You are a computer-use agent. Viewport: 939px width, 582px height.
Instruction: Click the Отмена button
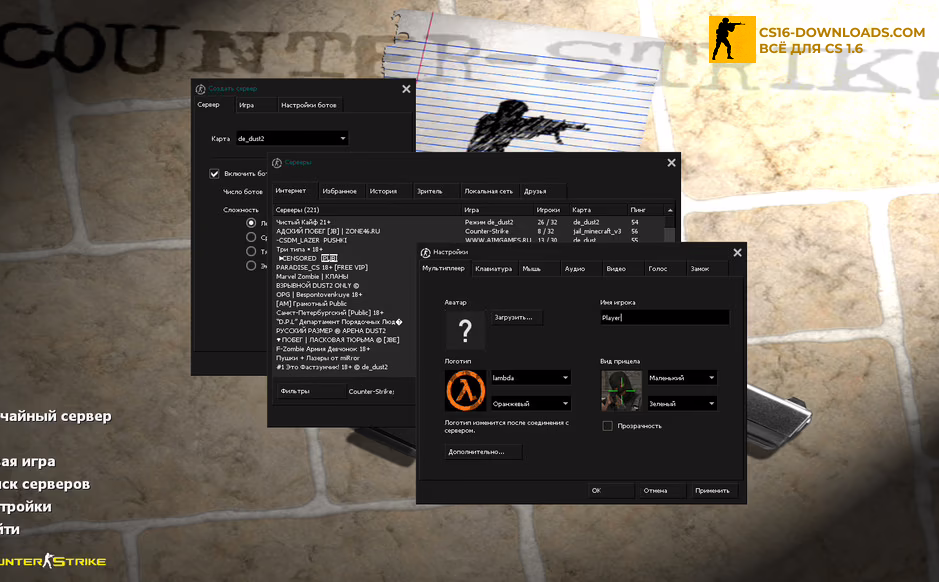tap(662, 490)
